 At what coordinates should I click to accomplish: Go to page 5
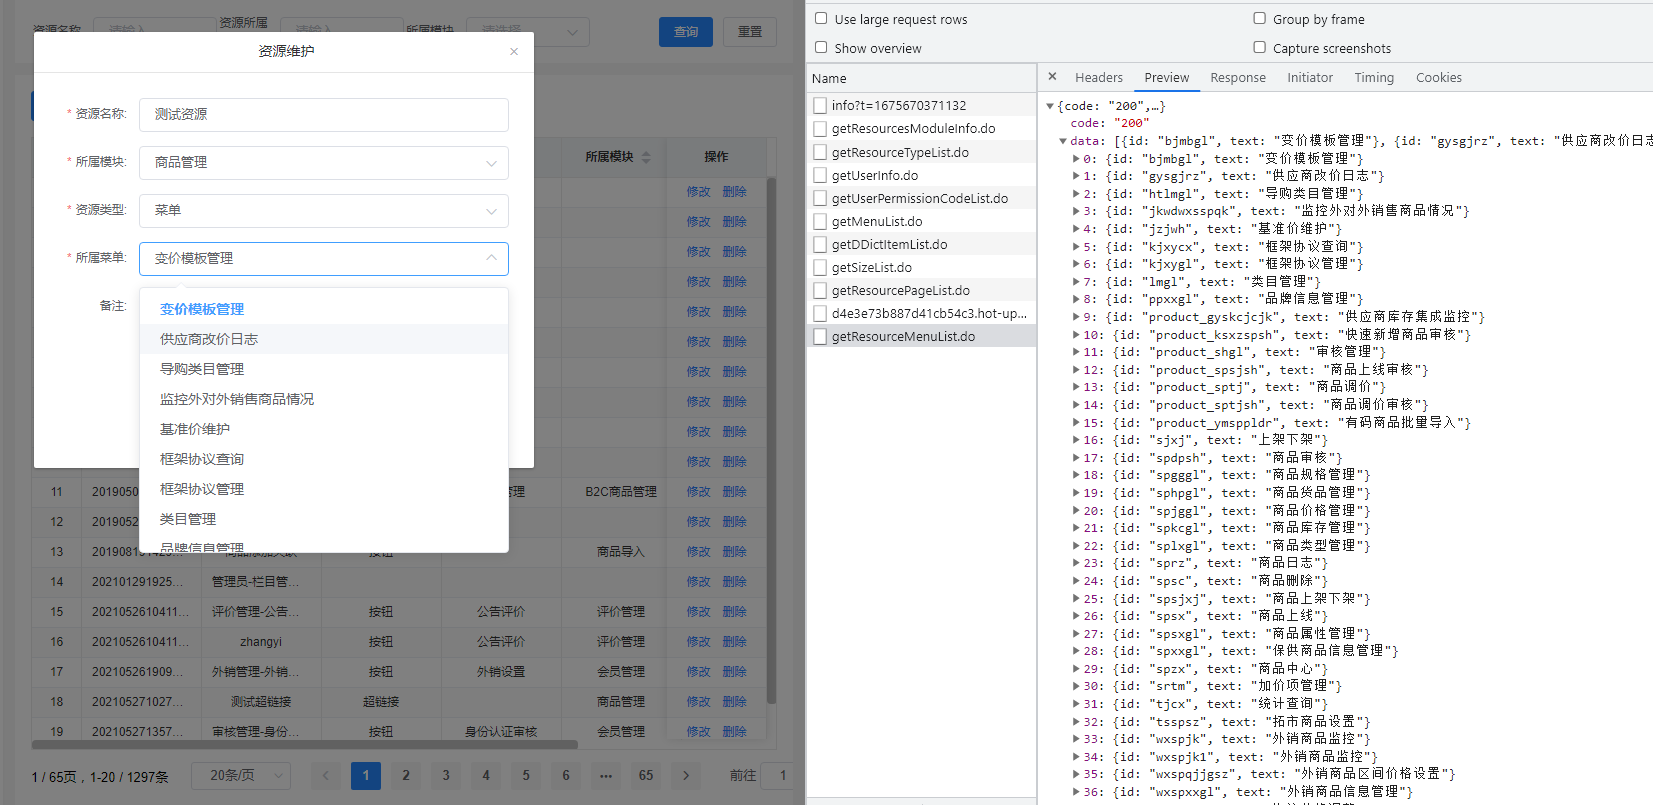click(526, 775)
